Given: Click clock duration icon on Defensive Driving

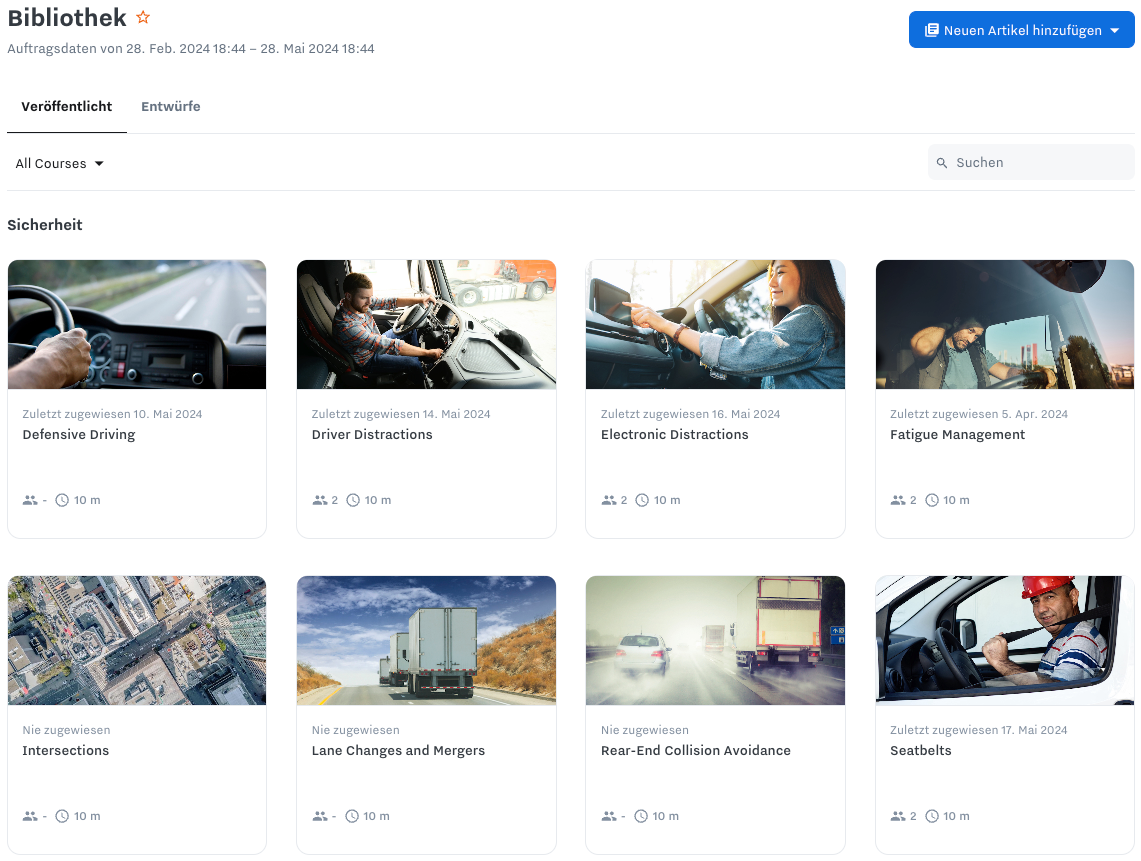Looking at the screenshot, I should (63, 500).
